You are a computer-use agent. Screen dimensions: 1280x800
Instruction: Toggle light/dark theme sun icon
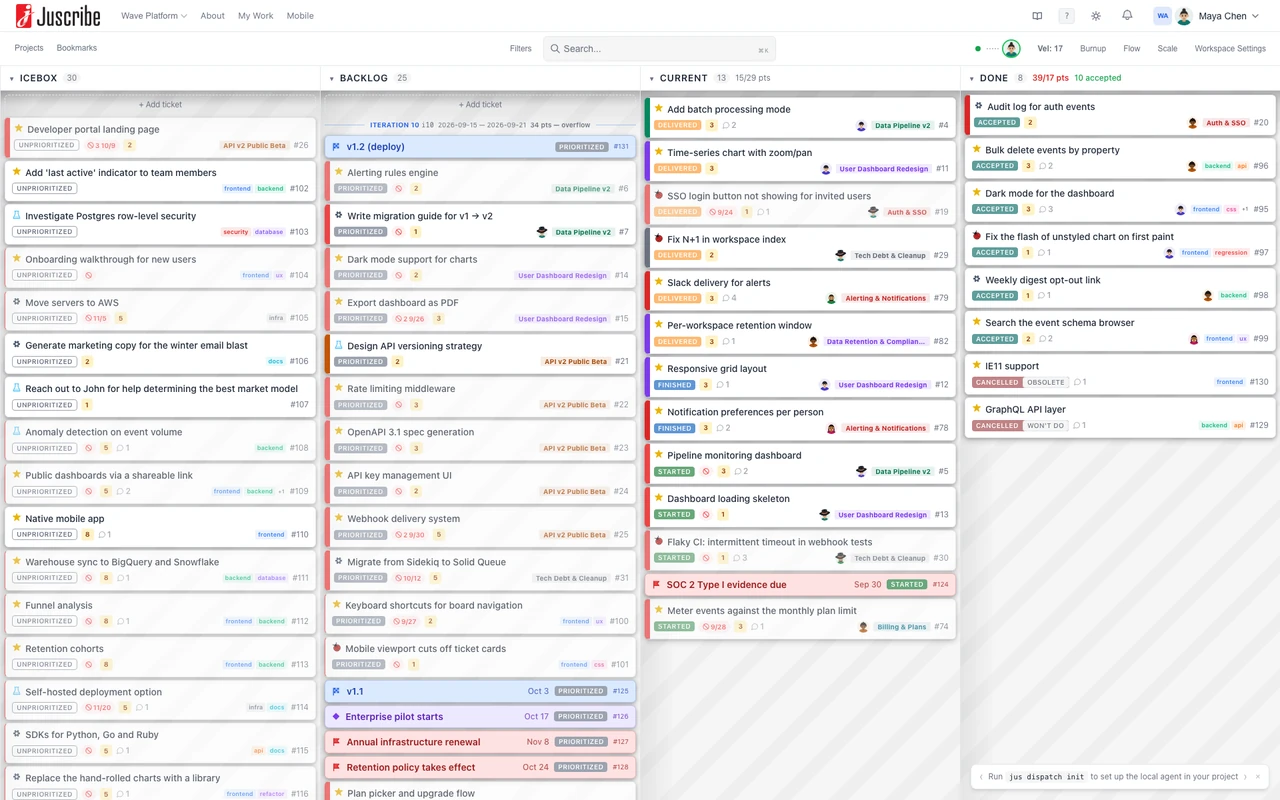tap(1096, 16)
